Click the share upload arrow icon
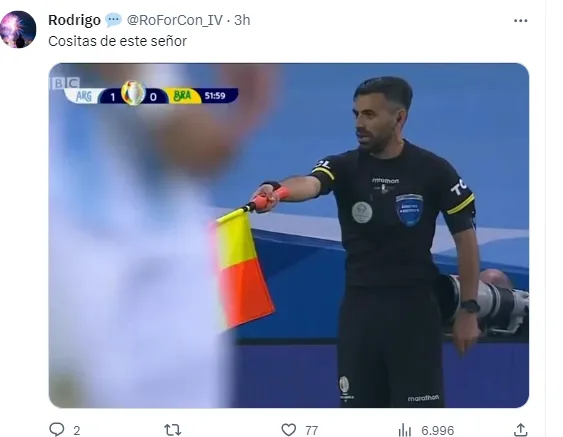This screenshot has height=437, width=563. pos(521,429)
